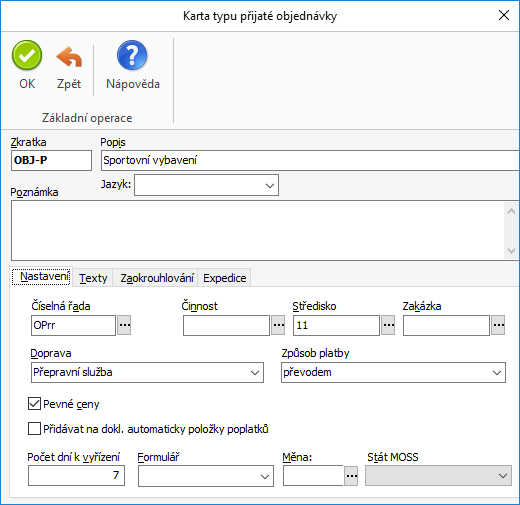Image resolution: width=520 pixels, height=505 pixels.
Task: Uncheck the Pevné ceny checkbox
Action: [x=34, y=404]
